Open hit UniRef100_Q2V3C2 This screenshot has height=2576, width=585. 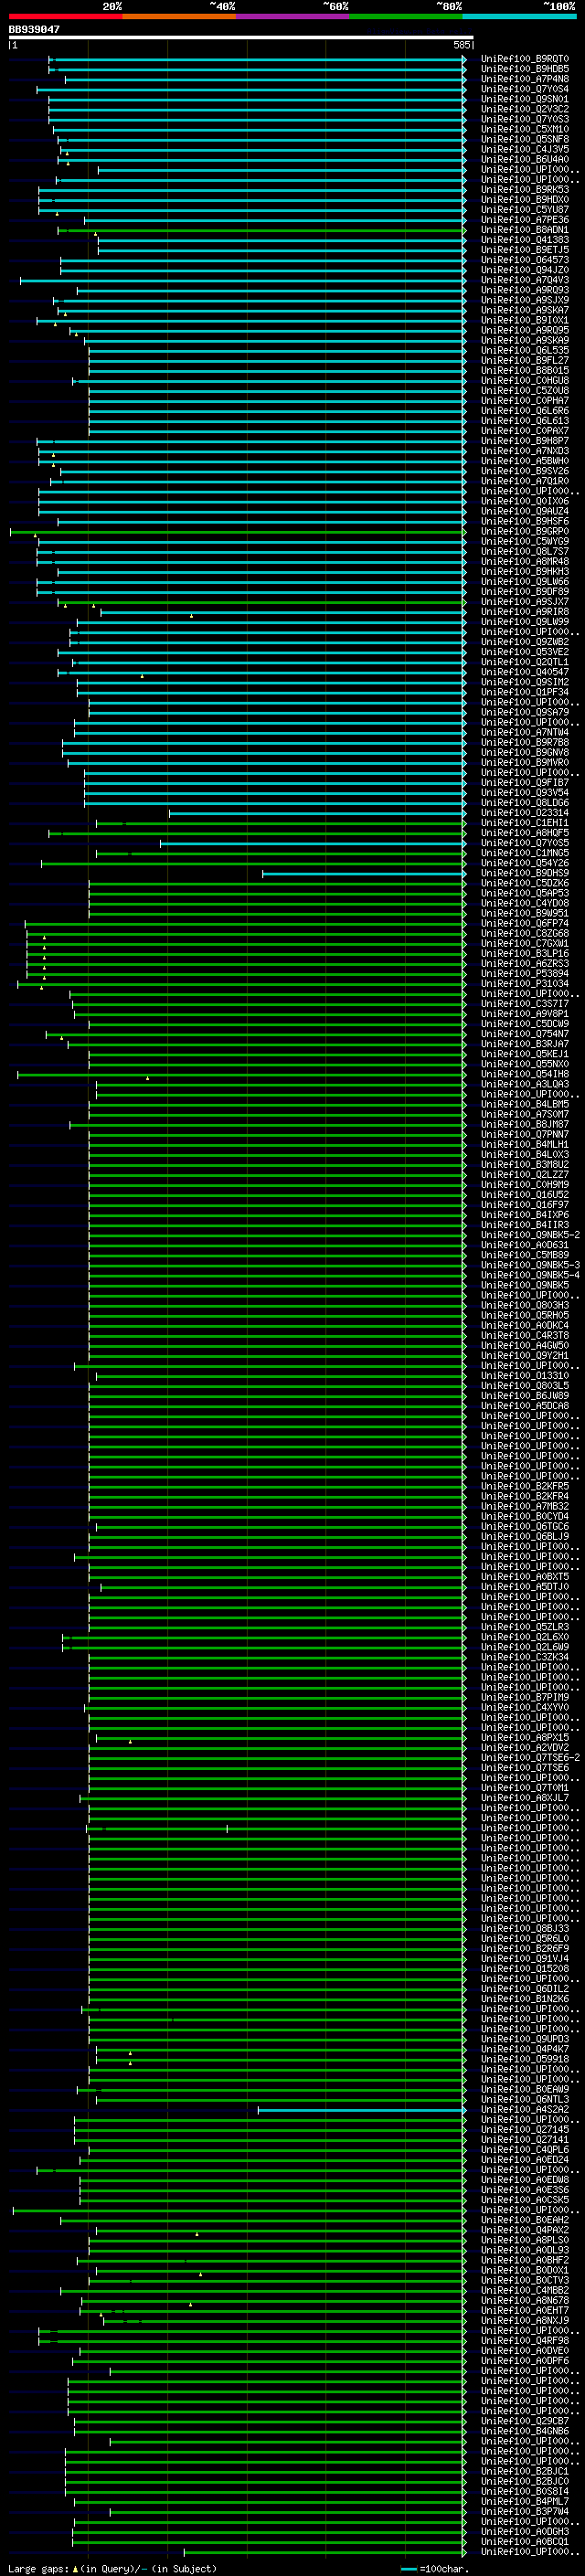[524, 109]
